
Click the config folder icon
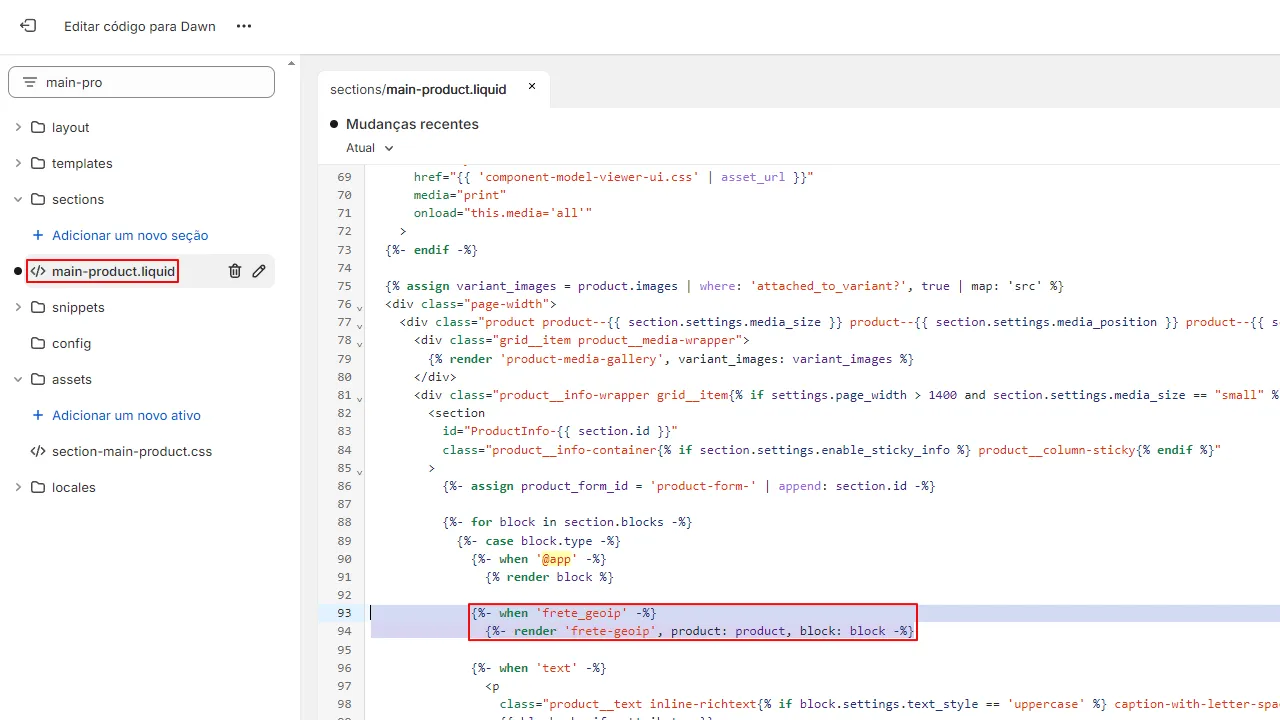(38, 343)
